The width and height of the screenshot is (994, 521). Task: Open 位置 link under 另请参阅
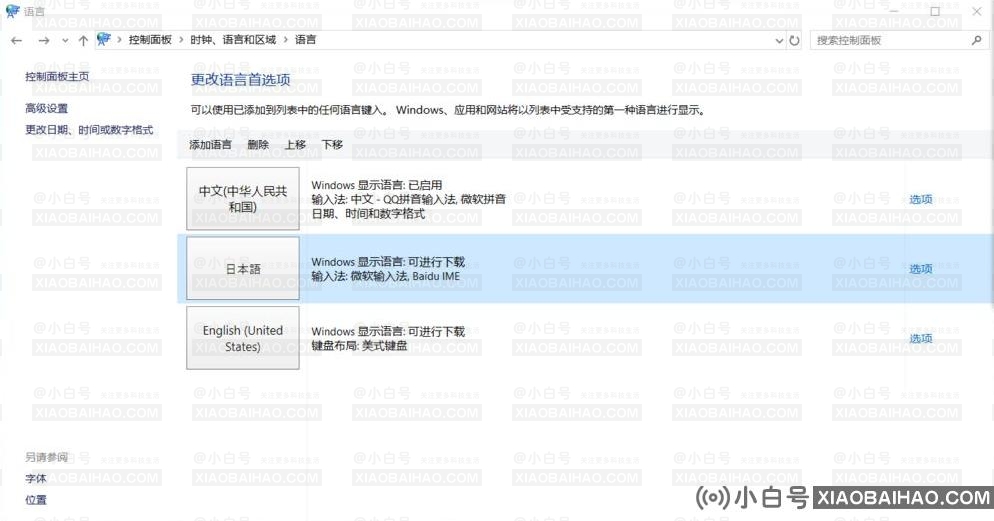[36, 500]
